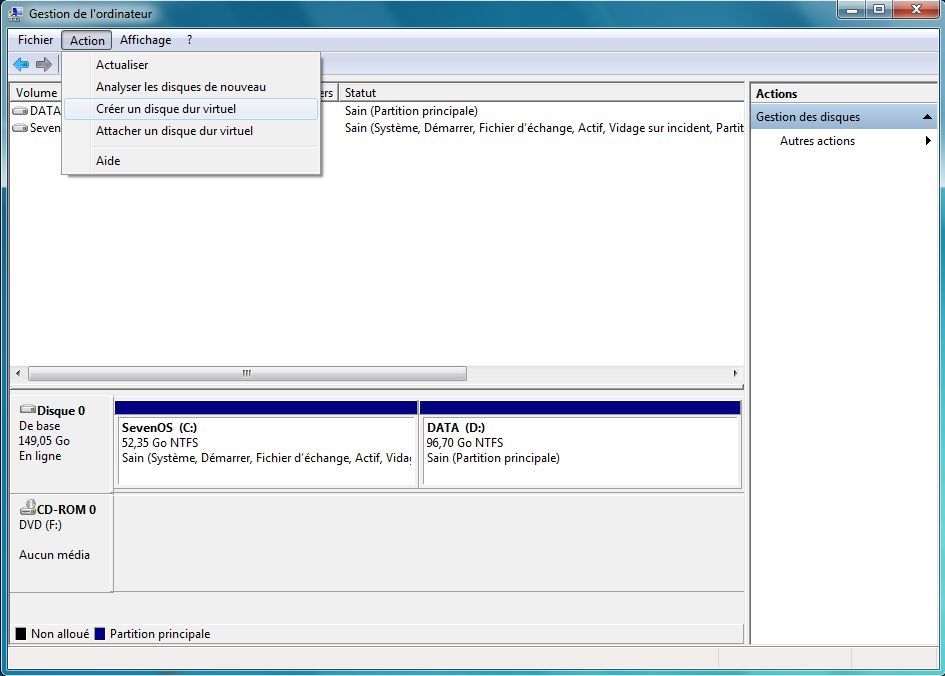The width and height of the screenshot is (945, 676).
Task: Click the Autres actions link
Action: tap(817, 141)
